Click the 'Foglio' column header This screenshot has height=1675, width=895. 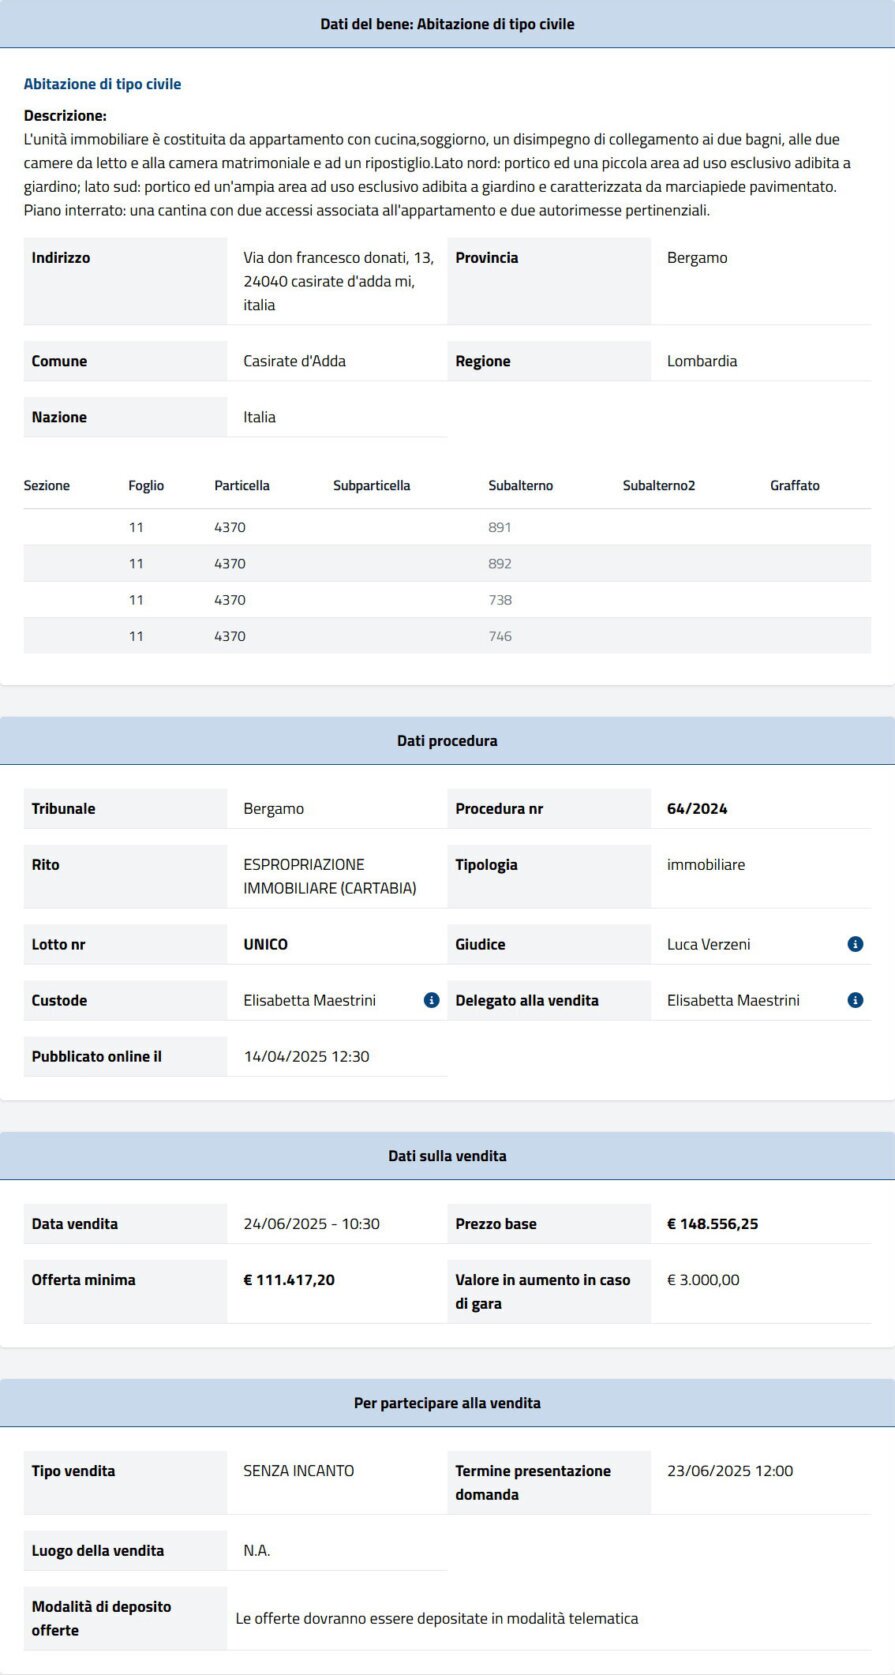(x=146, y=486)
